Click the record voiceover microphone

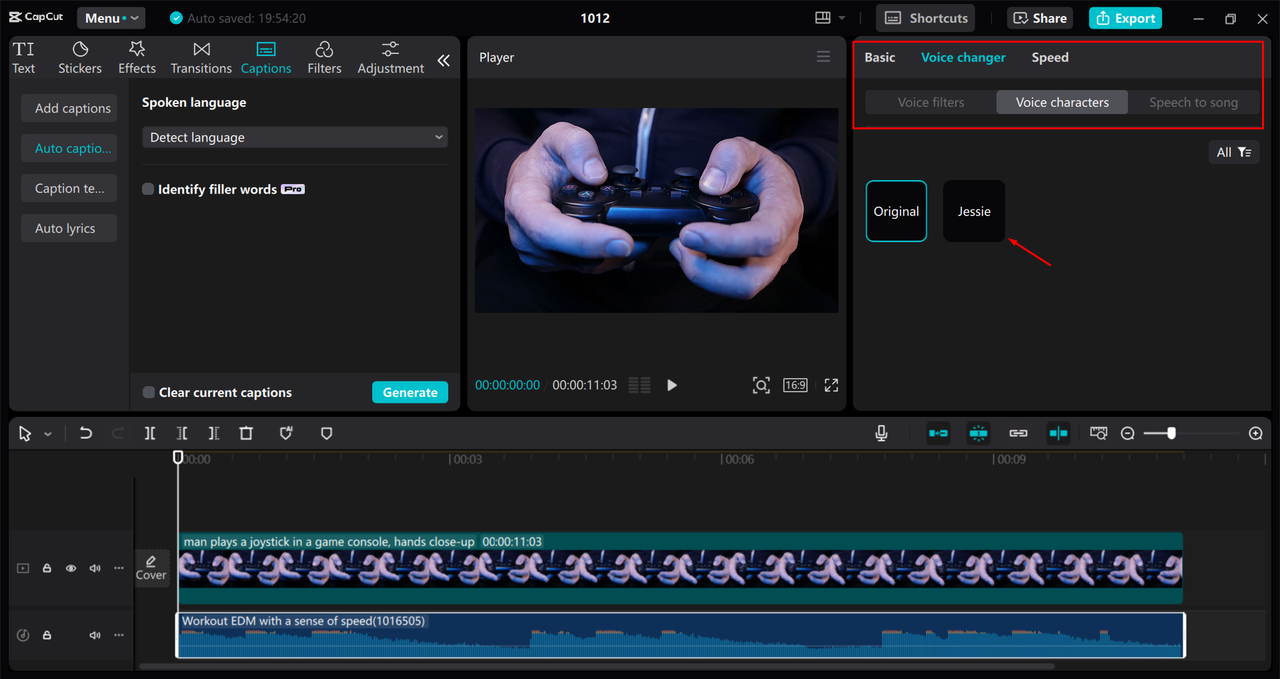(881, 433)
